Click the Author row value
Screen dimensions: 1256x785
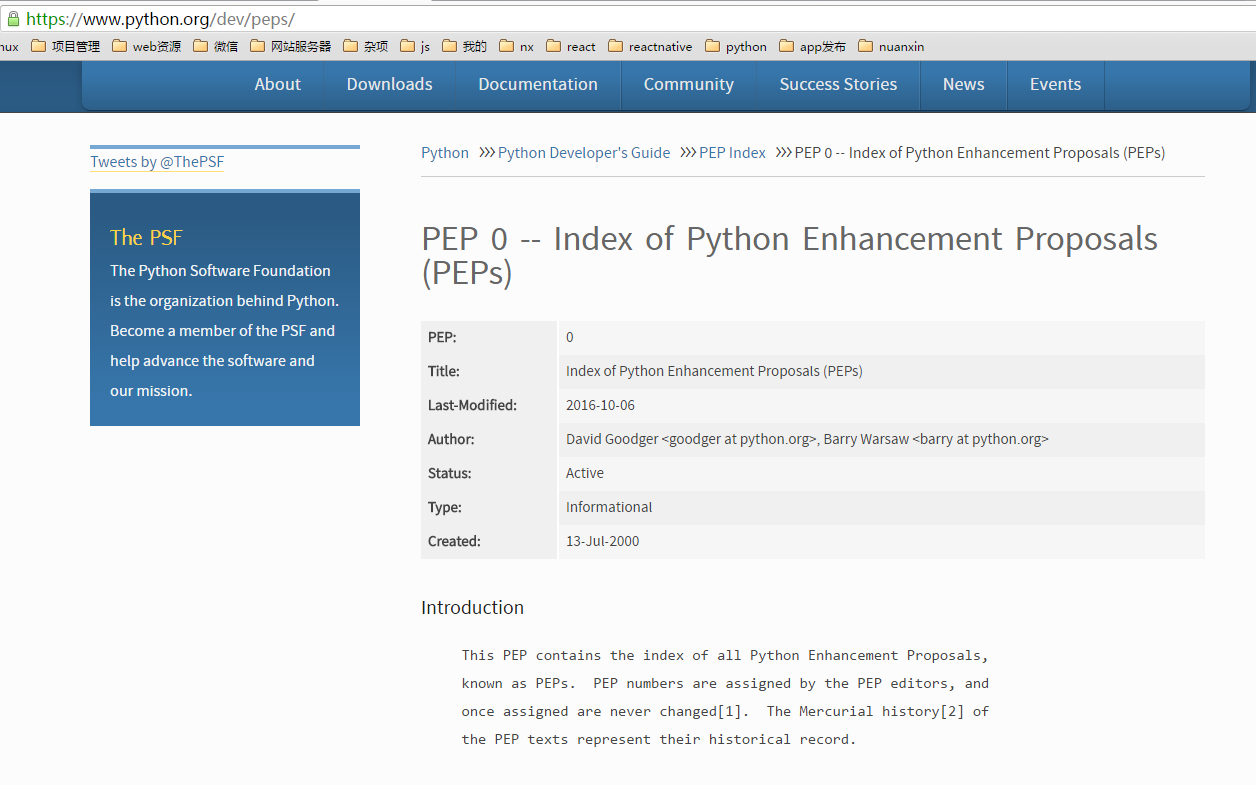pos(807,439)
